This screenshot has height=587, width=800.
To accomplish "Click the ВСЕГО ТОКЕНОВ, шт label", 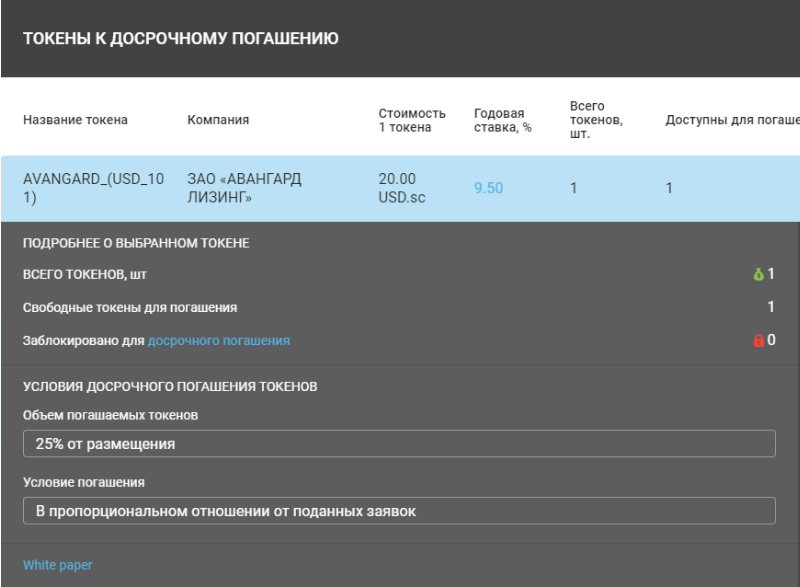I will (85, 275).
